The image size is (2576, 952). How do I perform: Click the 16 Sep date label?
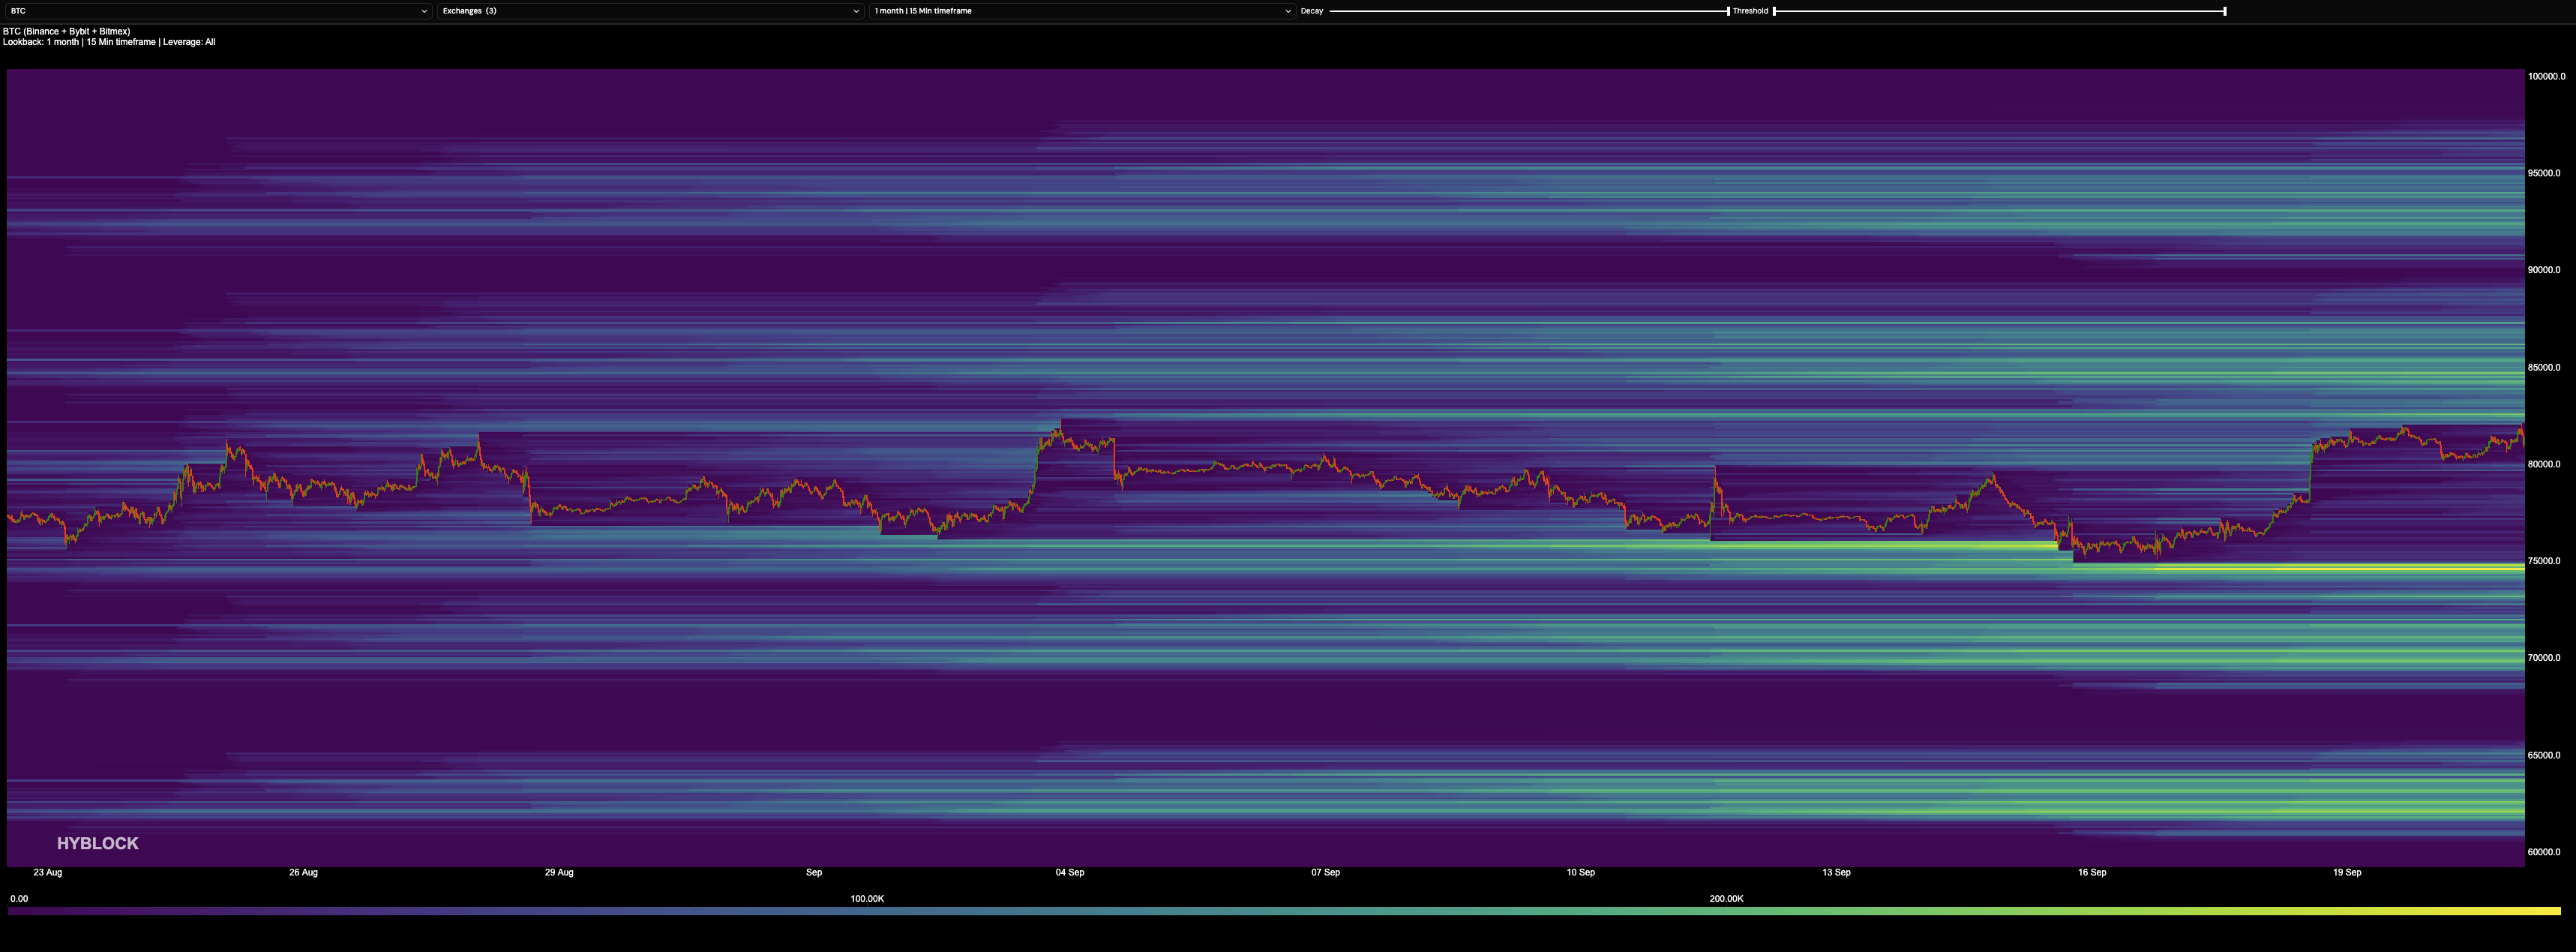point(2092,872)
